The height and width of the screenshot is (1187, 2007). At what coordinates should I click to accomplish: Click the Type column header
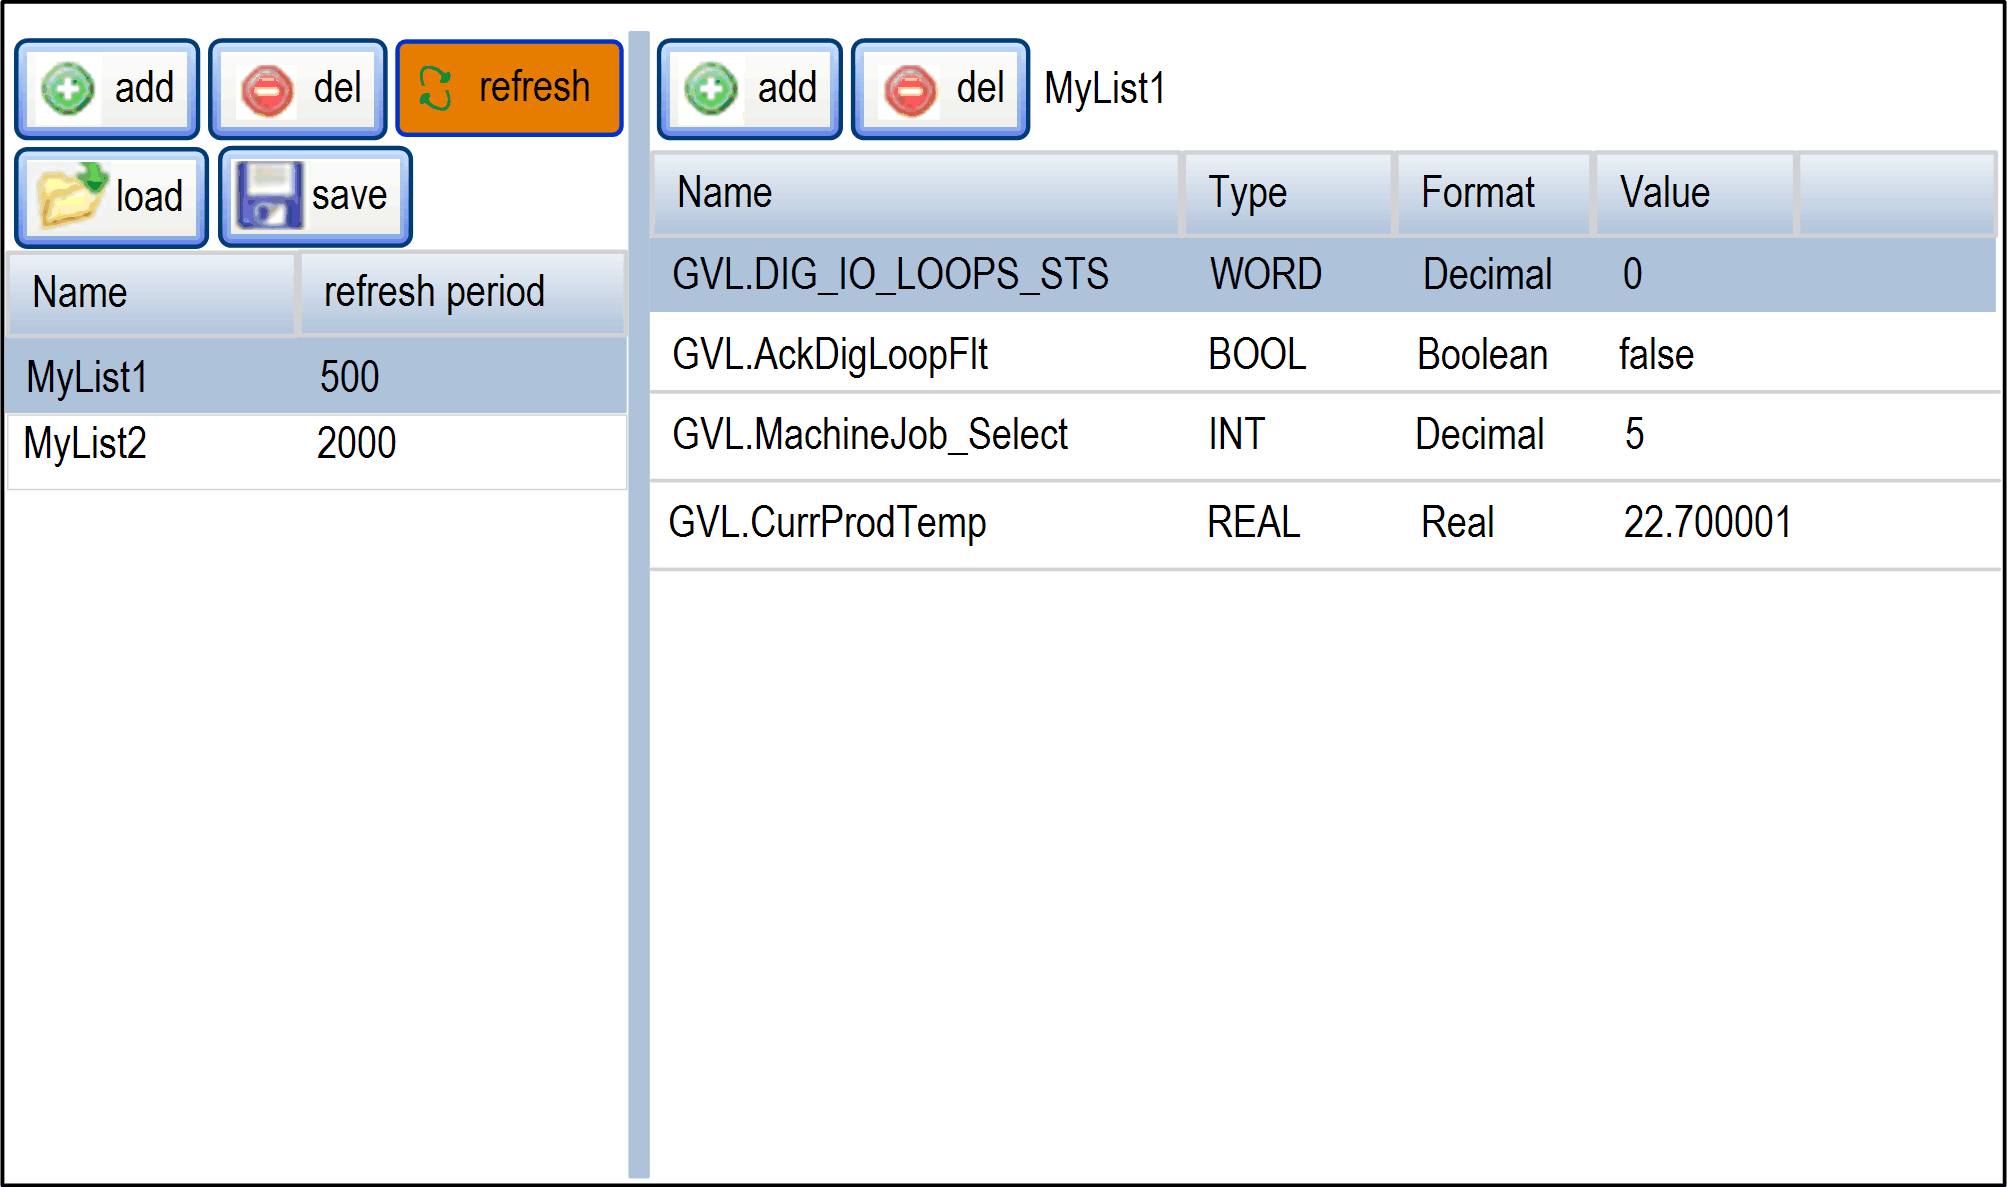point(1247,192)
